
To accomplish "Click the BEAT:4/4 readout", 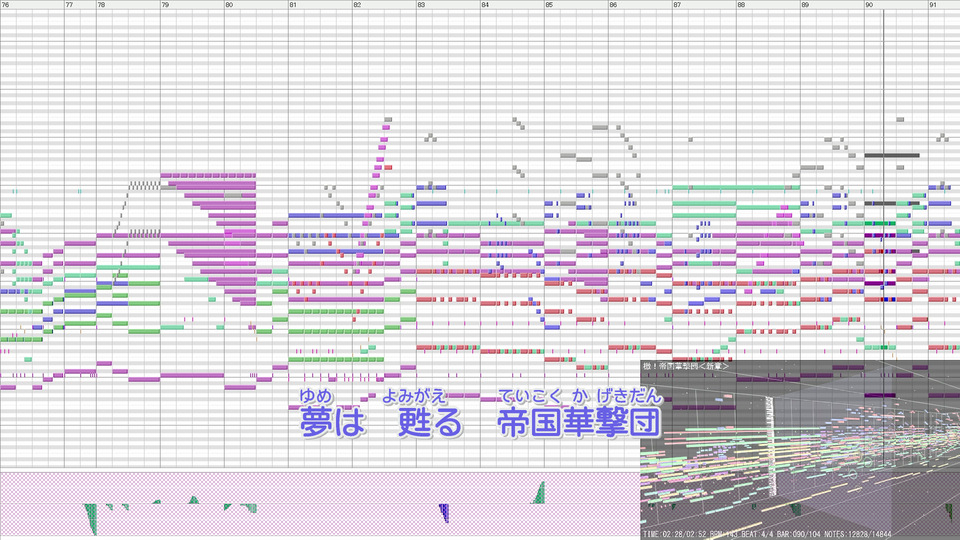I will coord(756,534).
